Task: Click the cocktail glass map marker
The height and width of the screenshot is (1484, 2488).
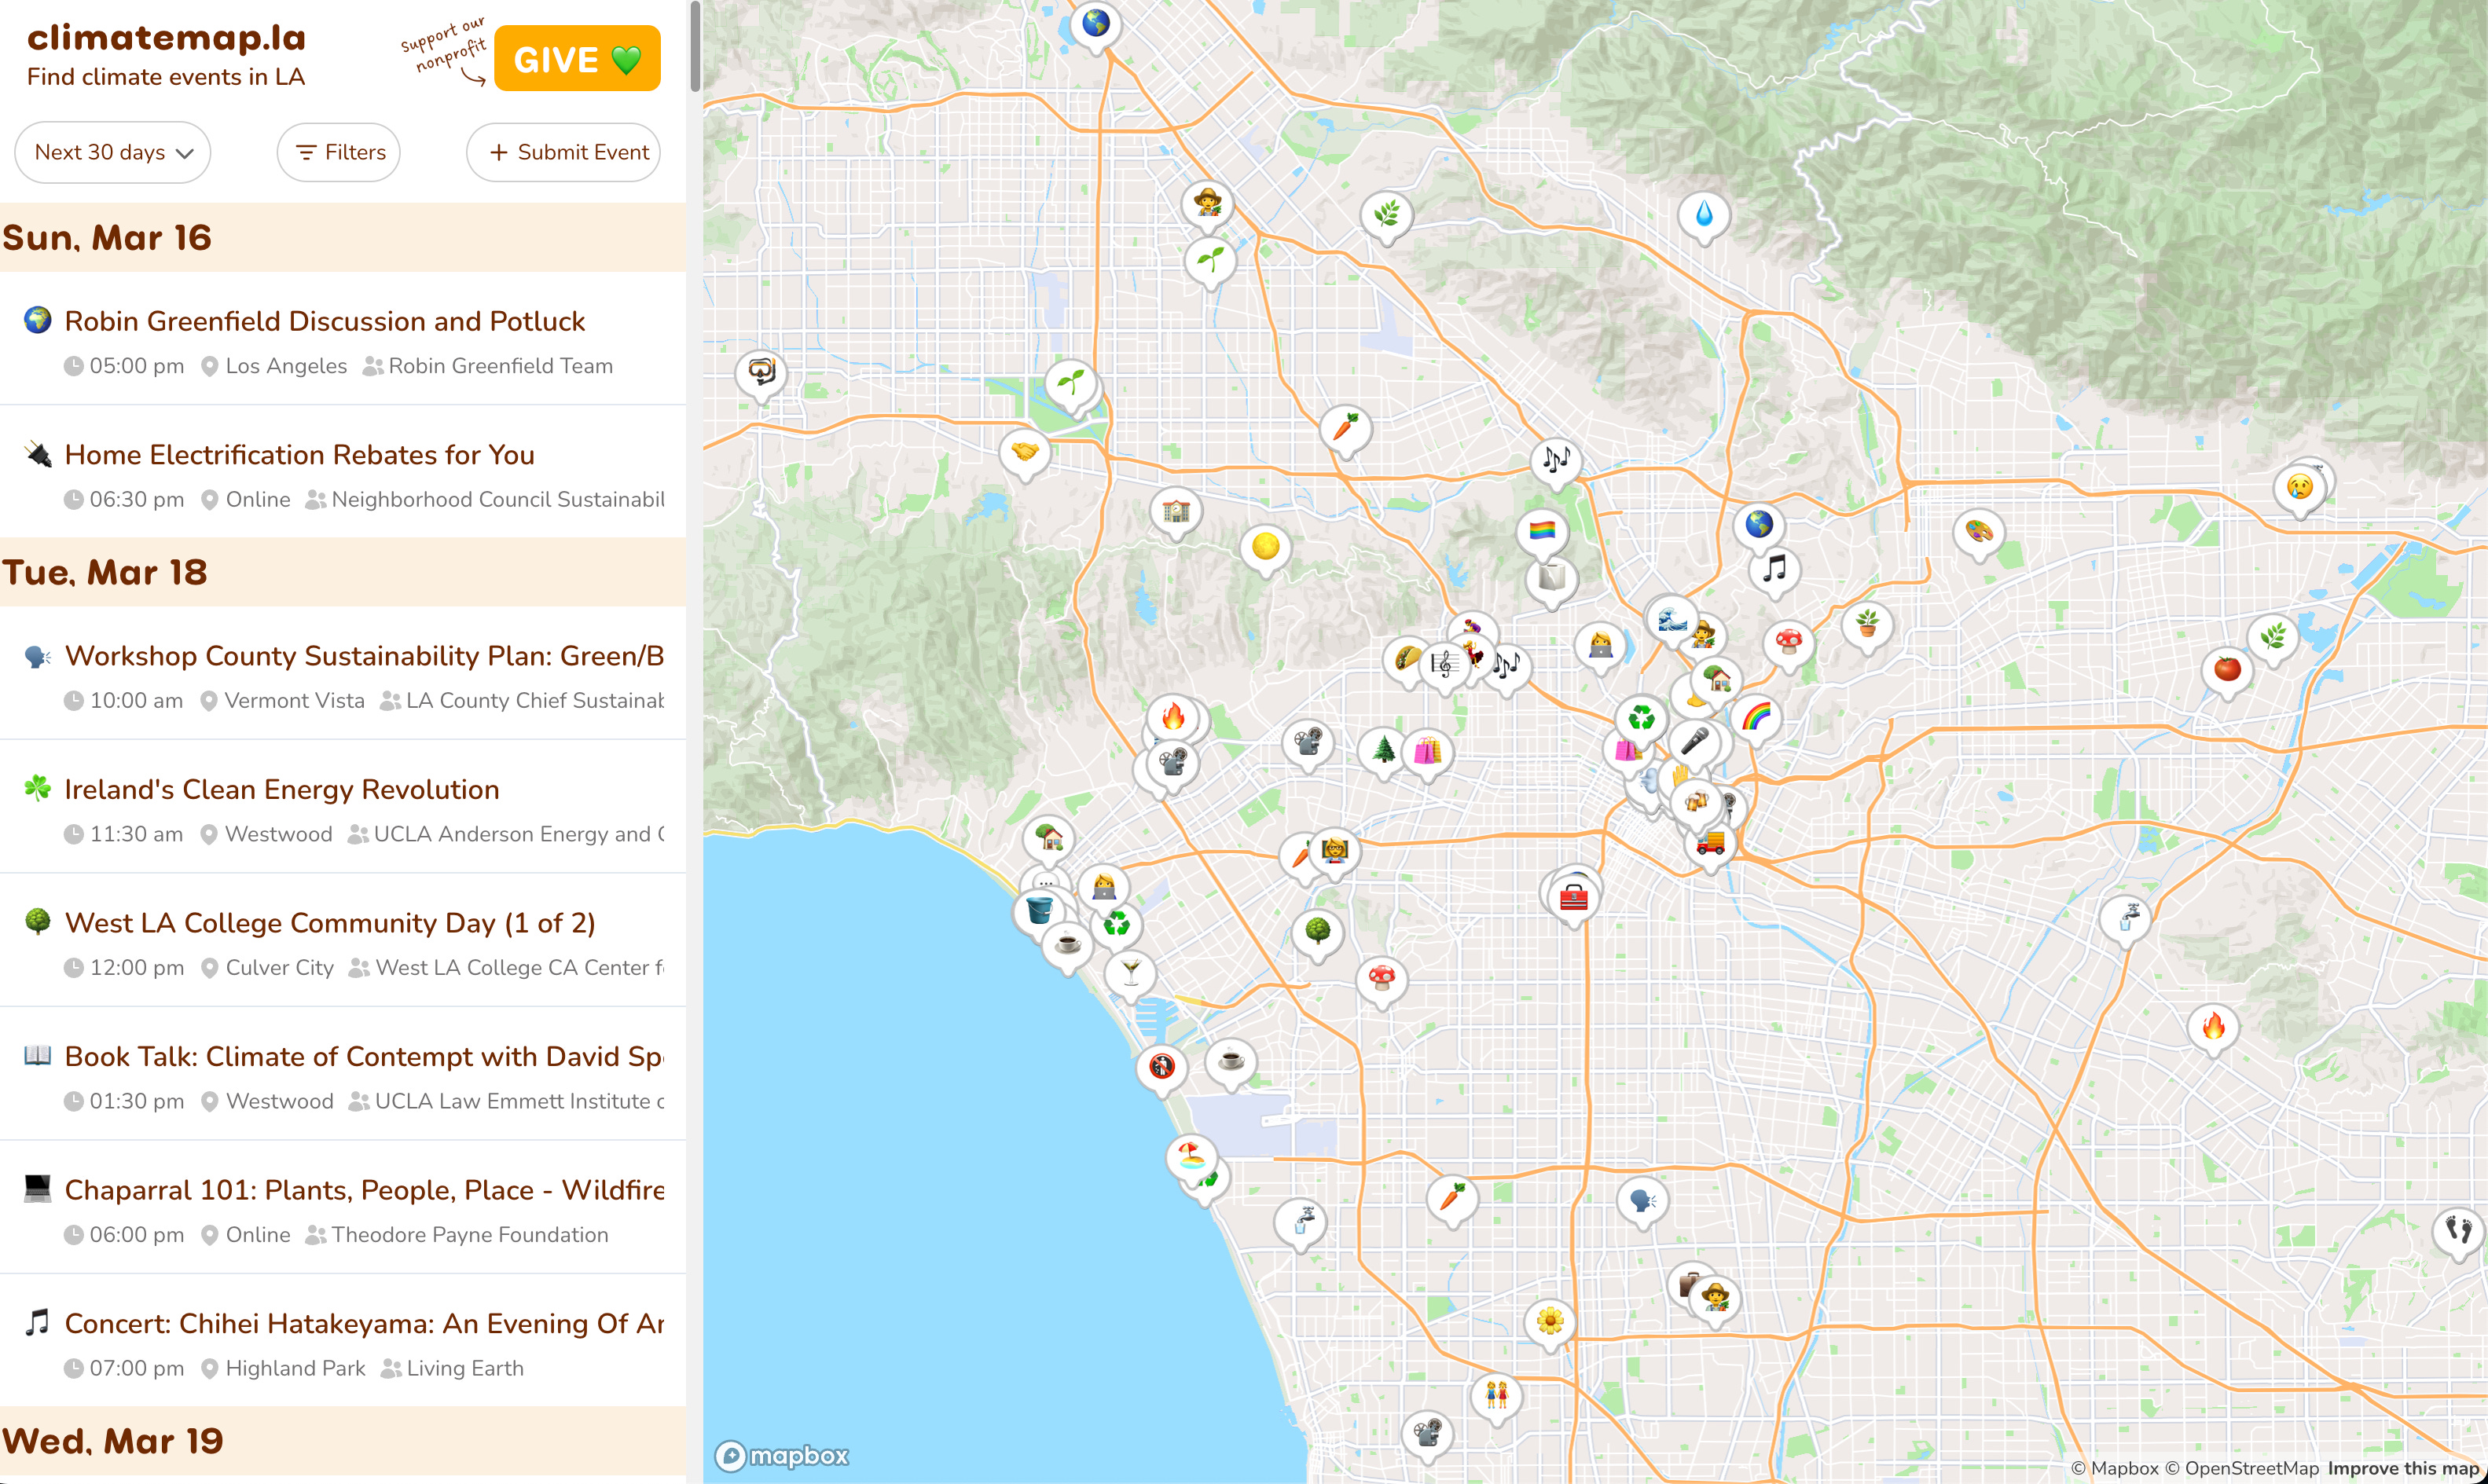Action: (x=1130, y=970)
